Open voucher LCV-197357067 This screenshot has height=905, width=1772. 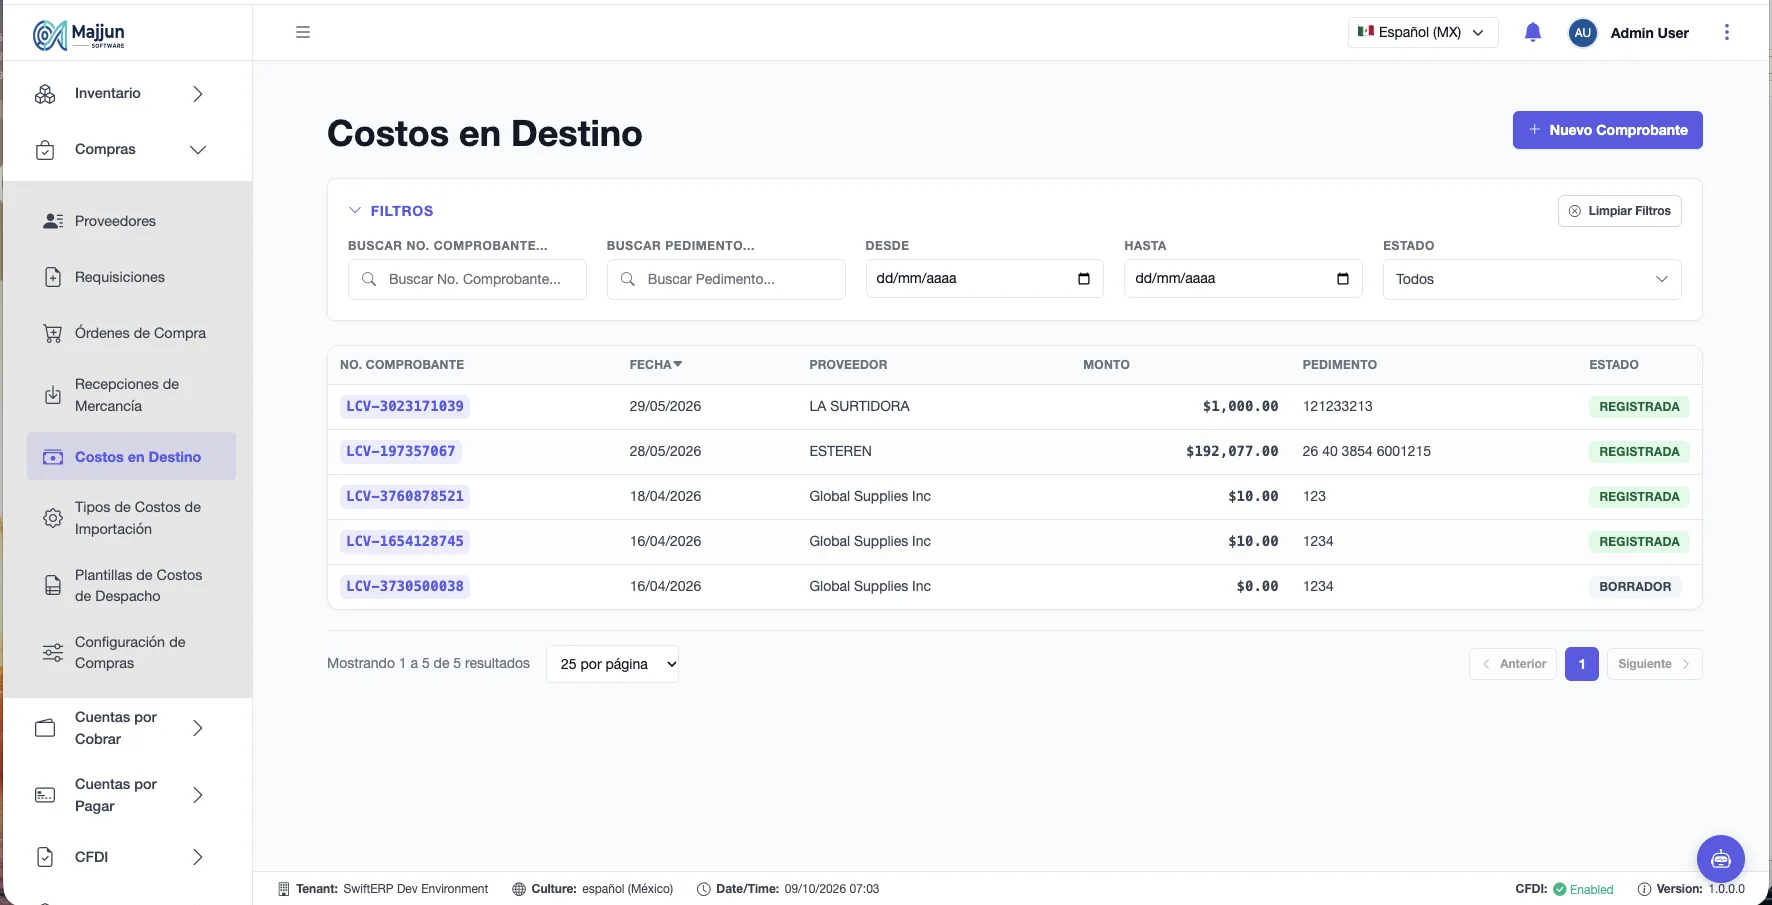(x=401, y=451)
